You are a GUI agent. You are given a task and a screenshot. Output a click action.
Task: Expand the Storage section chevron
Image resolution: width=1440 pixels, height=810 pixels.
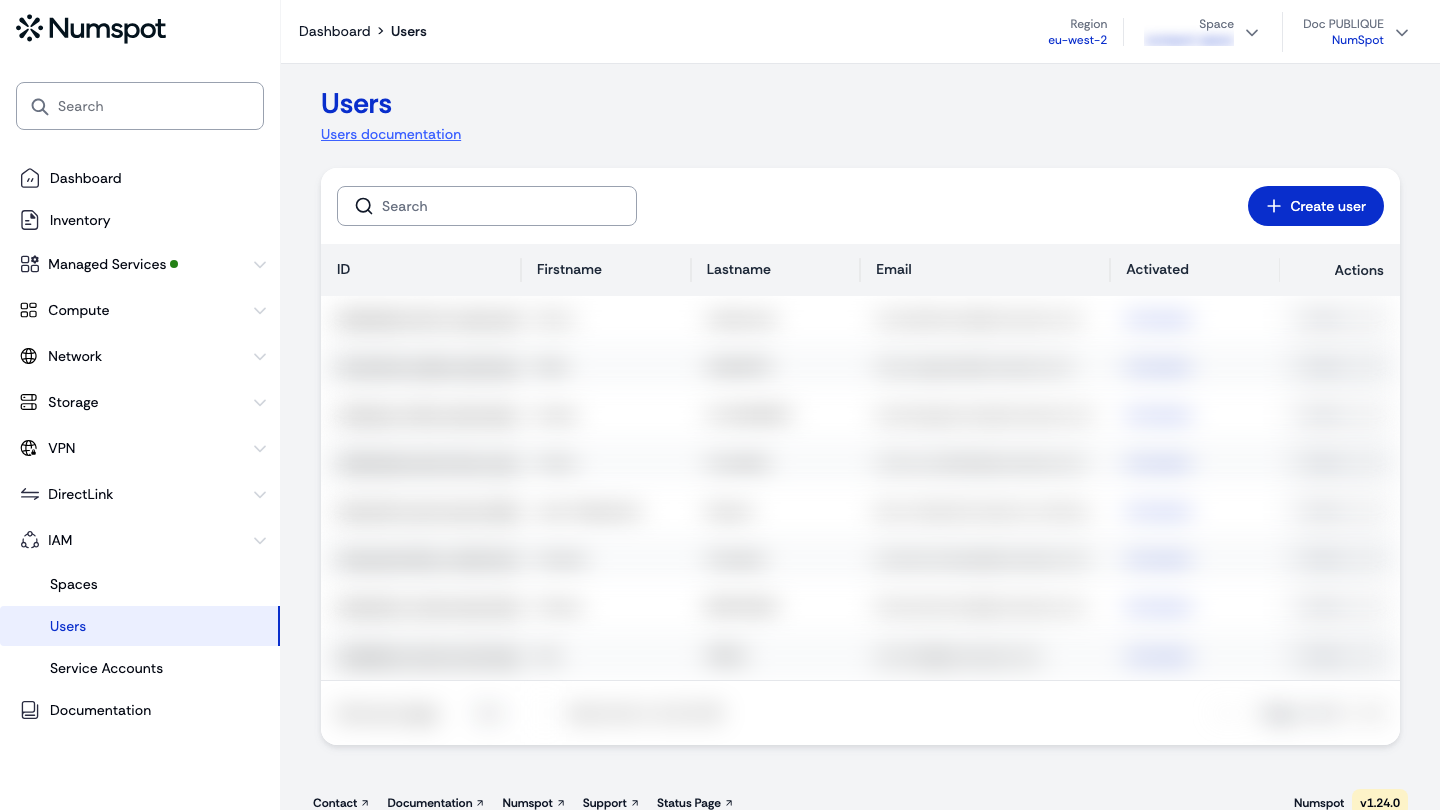260,403
